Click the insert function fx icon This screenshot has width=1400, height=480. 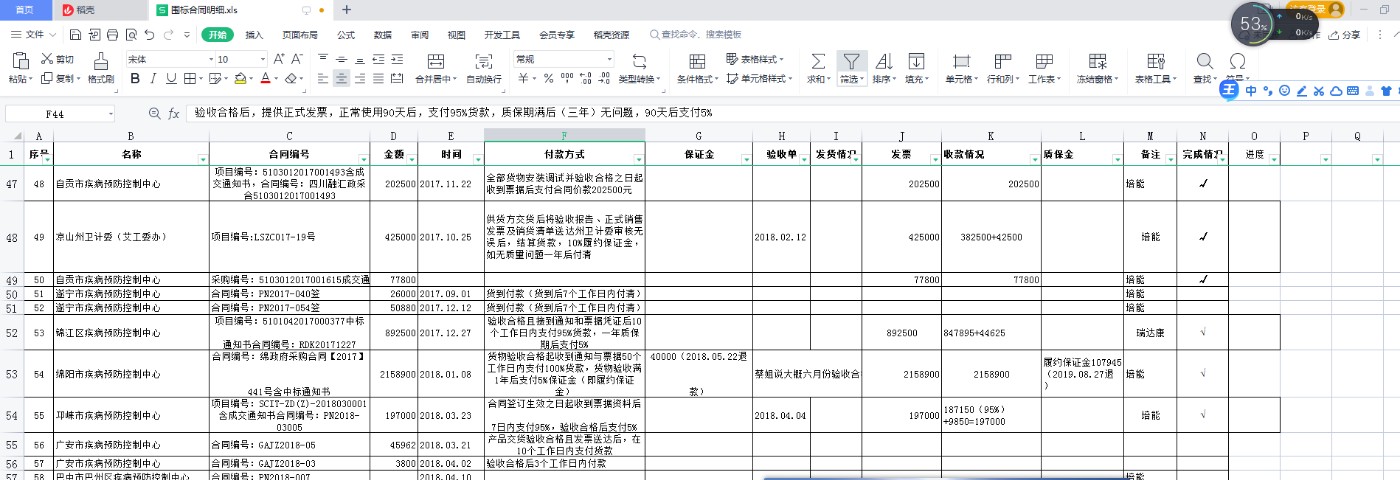(x=173, y=114)
